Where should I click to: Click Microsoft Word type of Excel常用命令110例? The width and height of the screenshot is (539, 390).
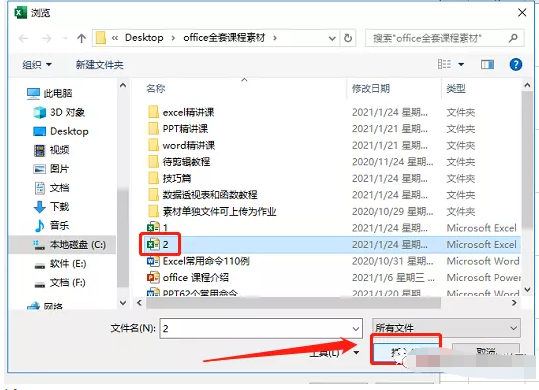click(483, 261)
